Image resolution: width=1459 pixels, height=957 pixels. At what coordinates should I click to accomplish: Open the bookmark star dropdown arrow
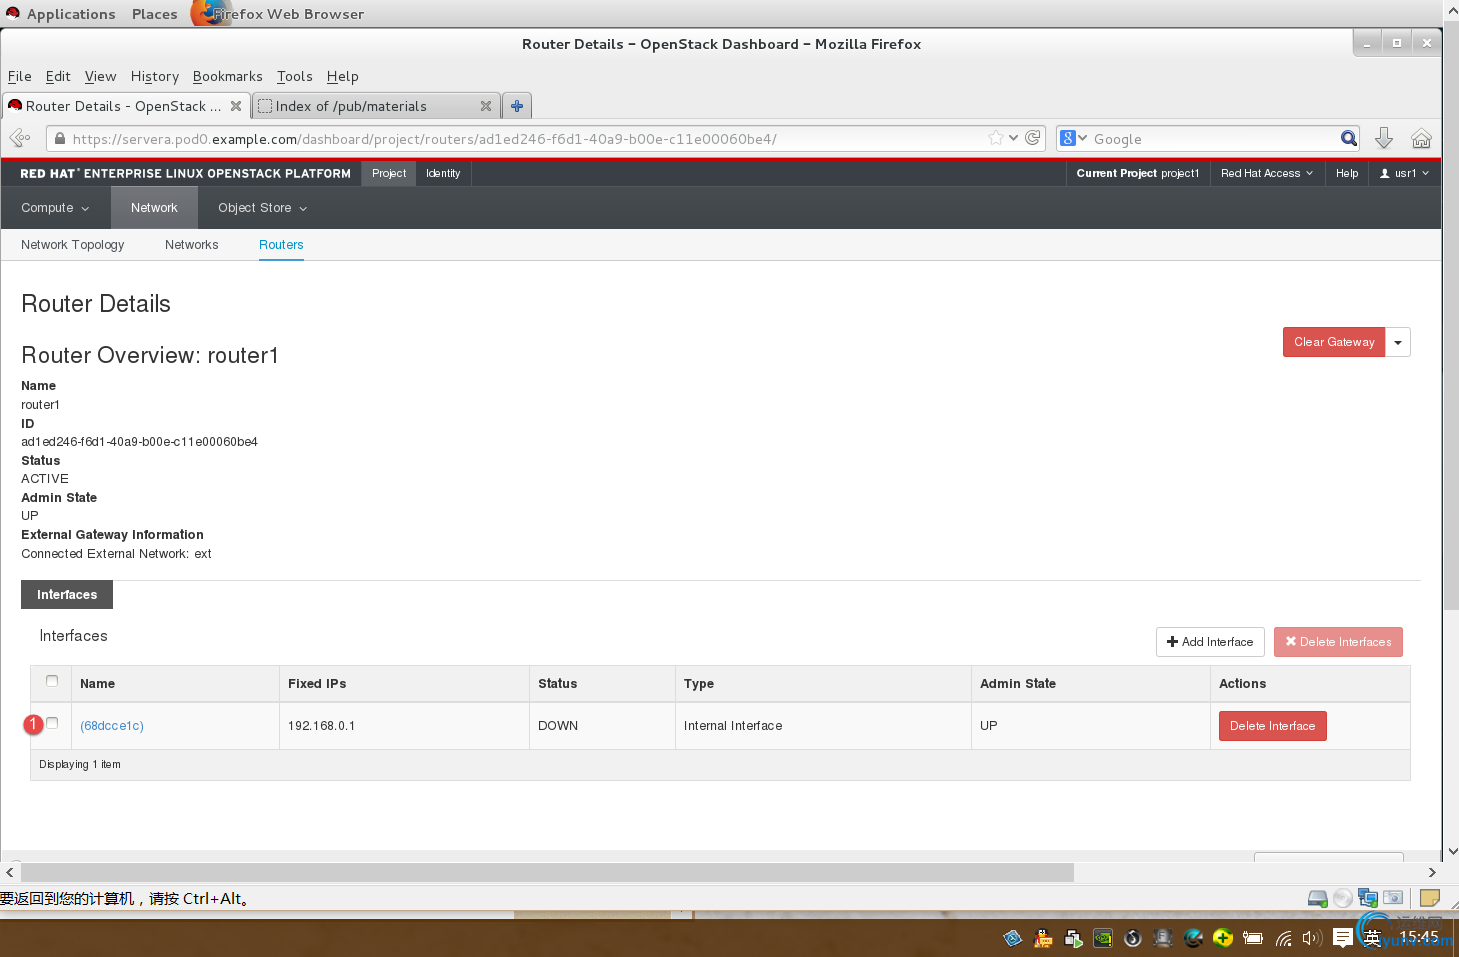point(1013,138)
